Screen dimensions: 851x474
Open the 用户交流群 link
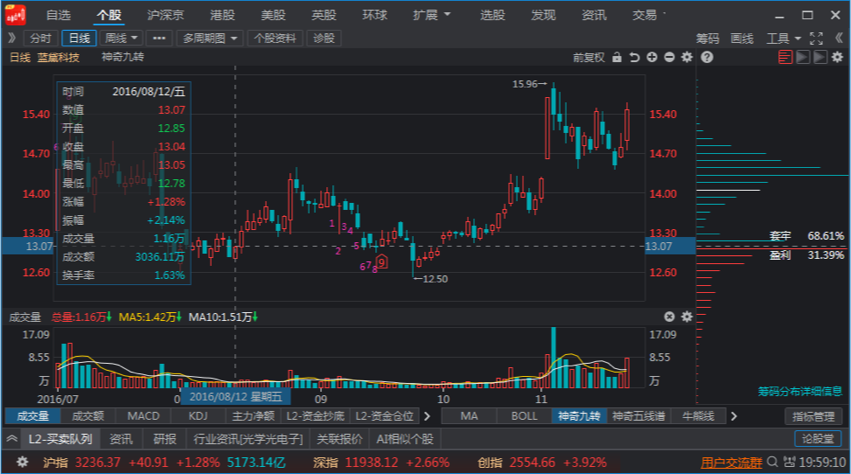pyautogui.click(x=731, y=463)
